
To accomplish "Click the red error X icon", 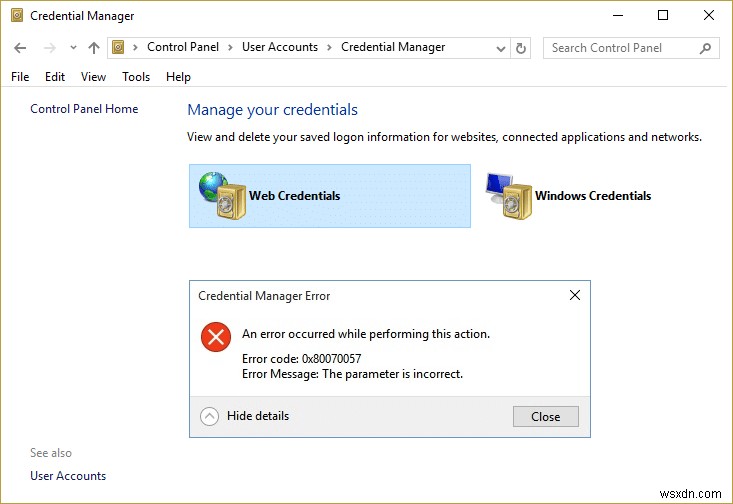I will [x=216, y=336].
